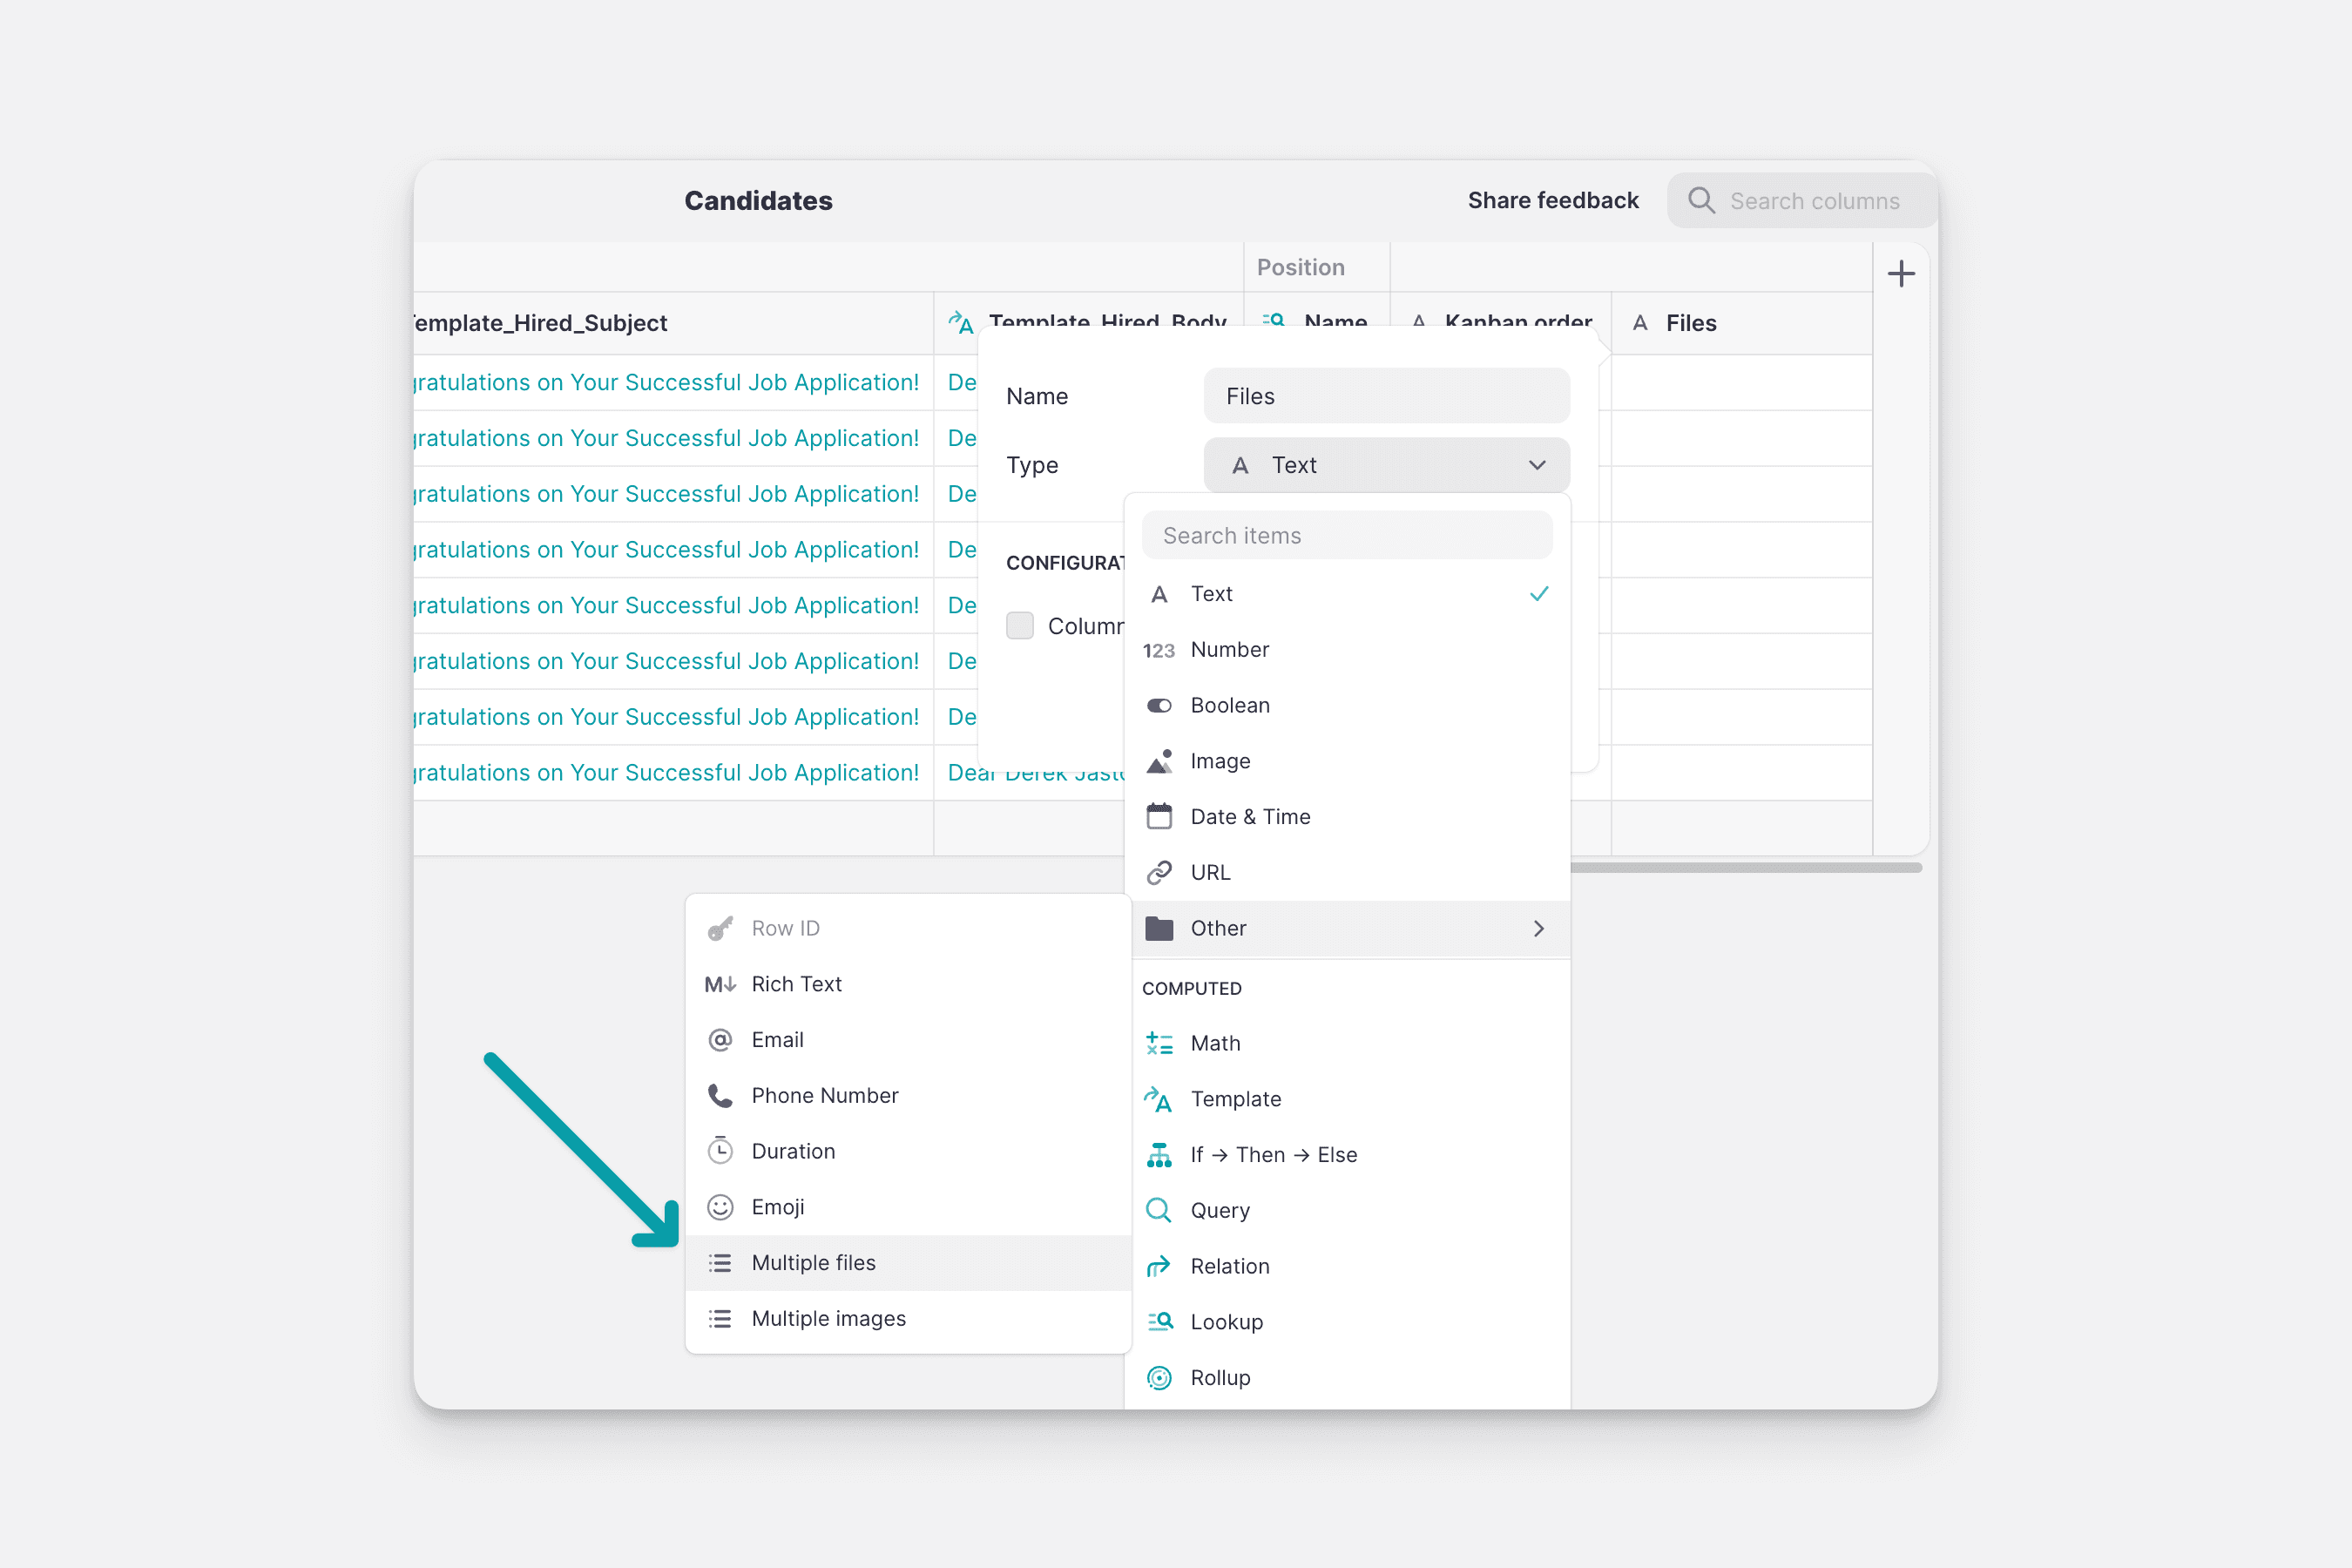The image size is (2352, 1568).
Task: Click the Date & Time calendar icon
Action: click(x=1158, y=817)
